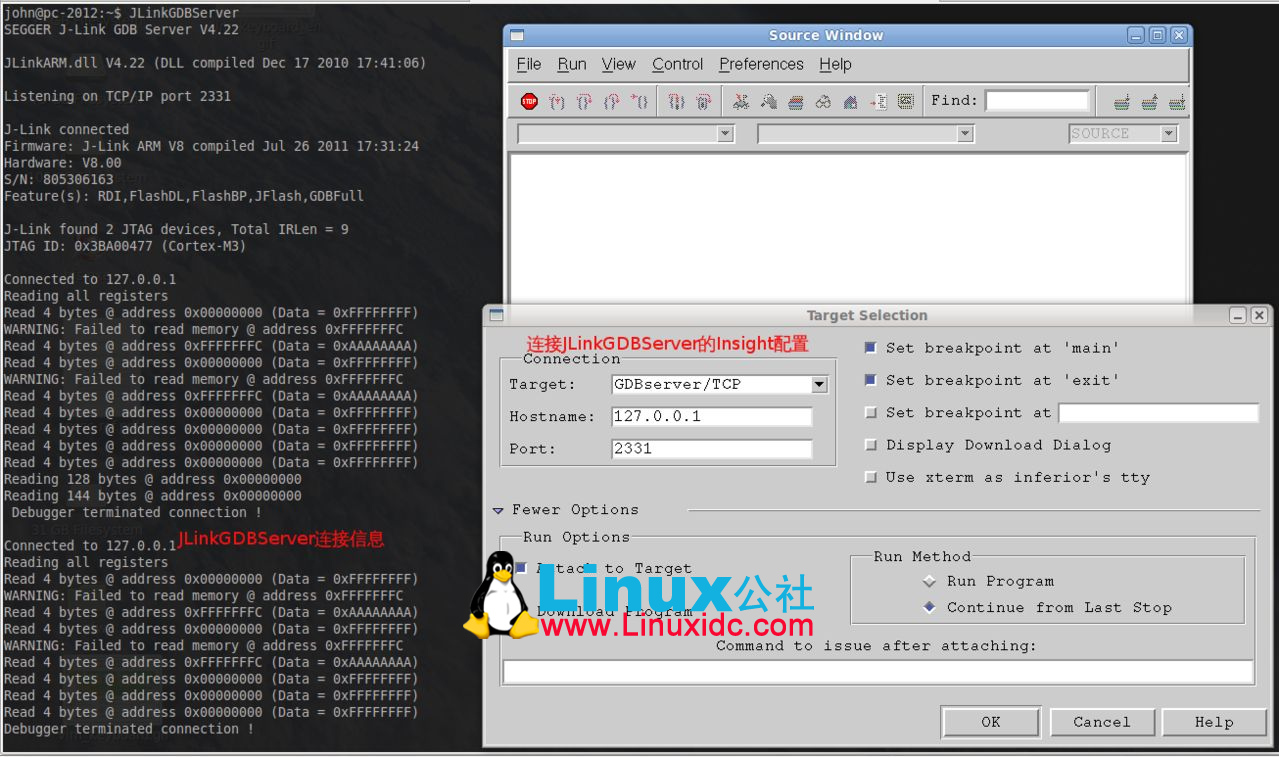Enable the Display Download Dialog option
Image resolution: width=1279 pixels, height=757 pixels.
871,444
